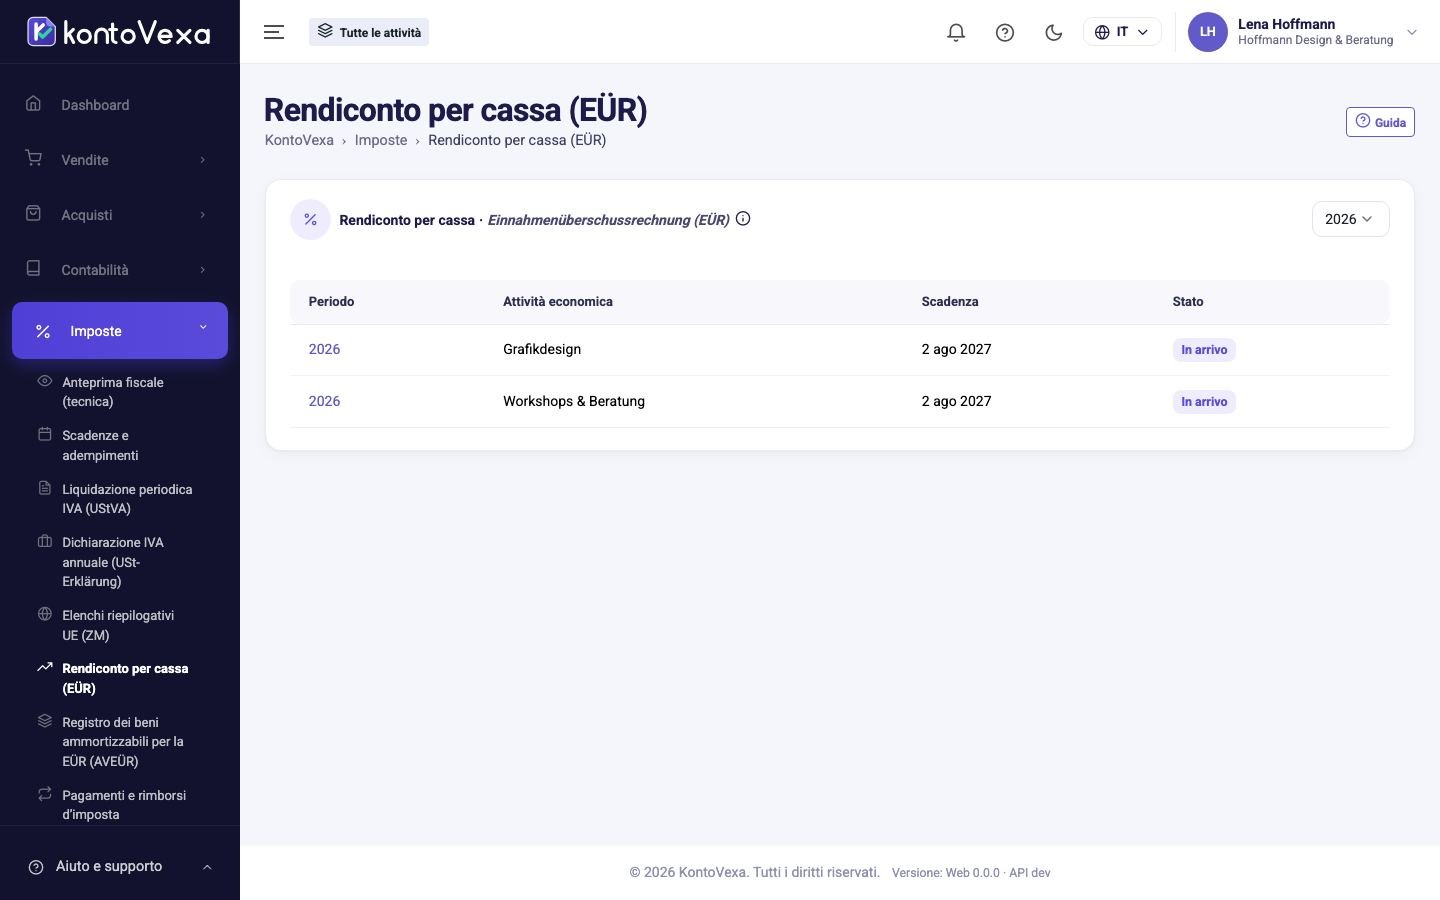Click the info icon beside Einnahmenüberschussrechnung
Screen dimensions: 1440x900
(743, 219)
